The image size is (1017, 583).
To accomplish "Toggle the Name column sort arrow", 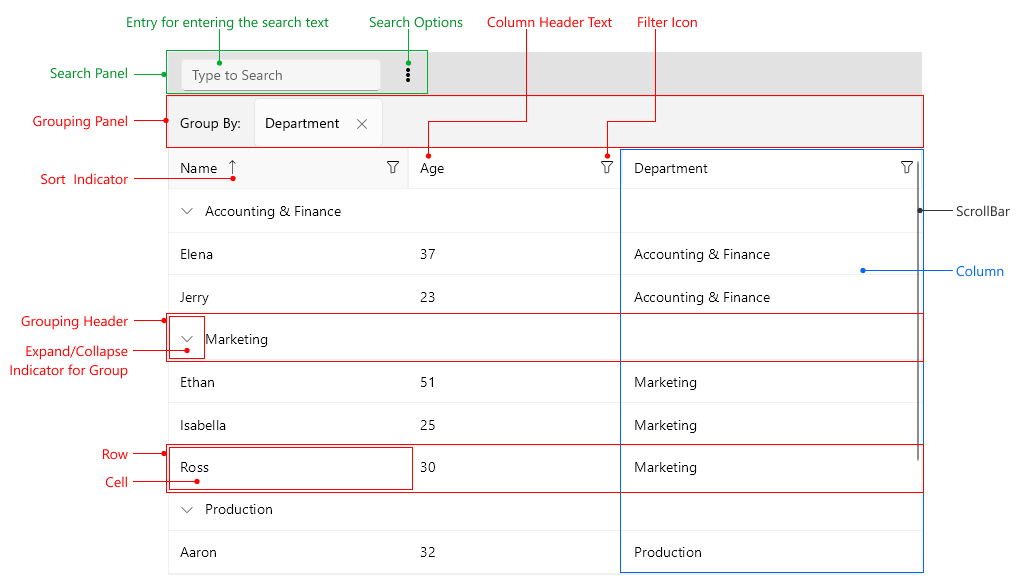I will click(x=233, y=167).
